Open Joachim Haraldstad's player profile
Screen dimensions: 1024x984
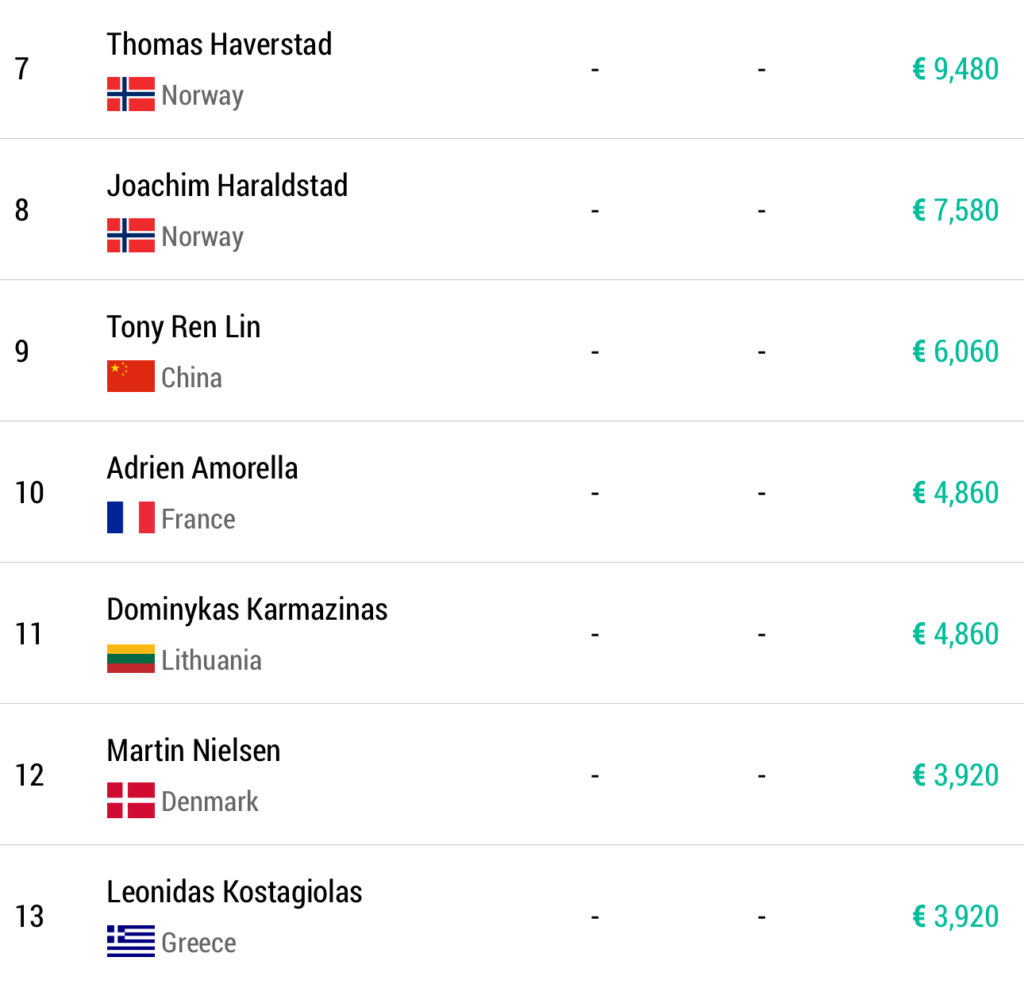coord(227,185)
